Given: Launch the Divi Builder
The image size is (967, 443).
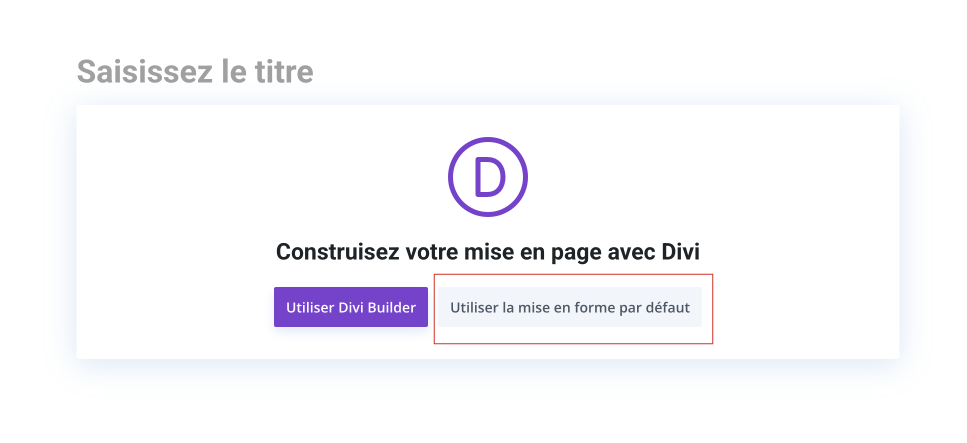Looking at the screenshot, I should click(x=351, y=307).
